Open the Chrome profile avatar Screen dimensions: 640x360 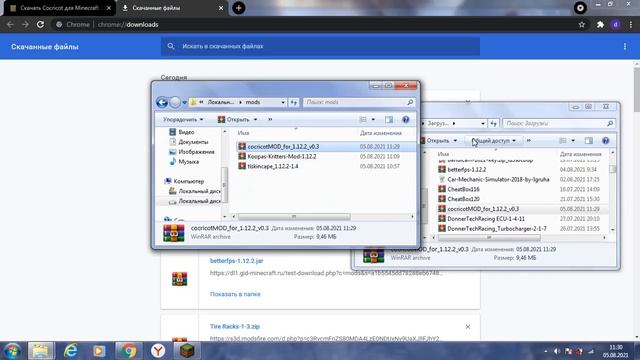[x=616, y=24]
